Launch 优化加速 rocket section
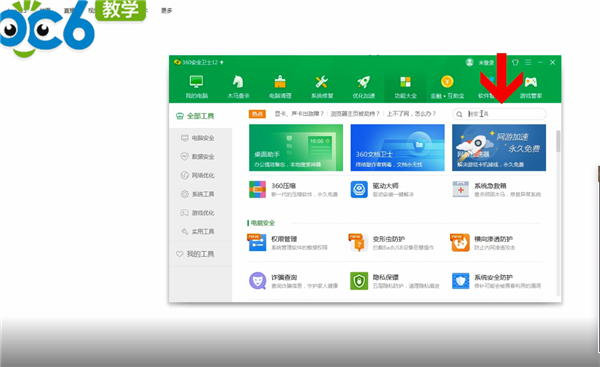 coord(364,87)
